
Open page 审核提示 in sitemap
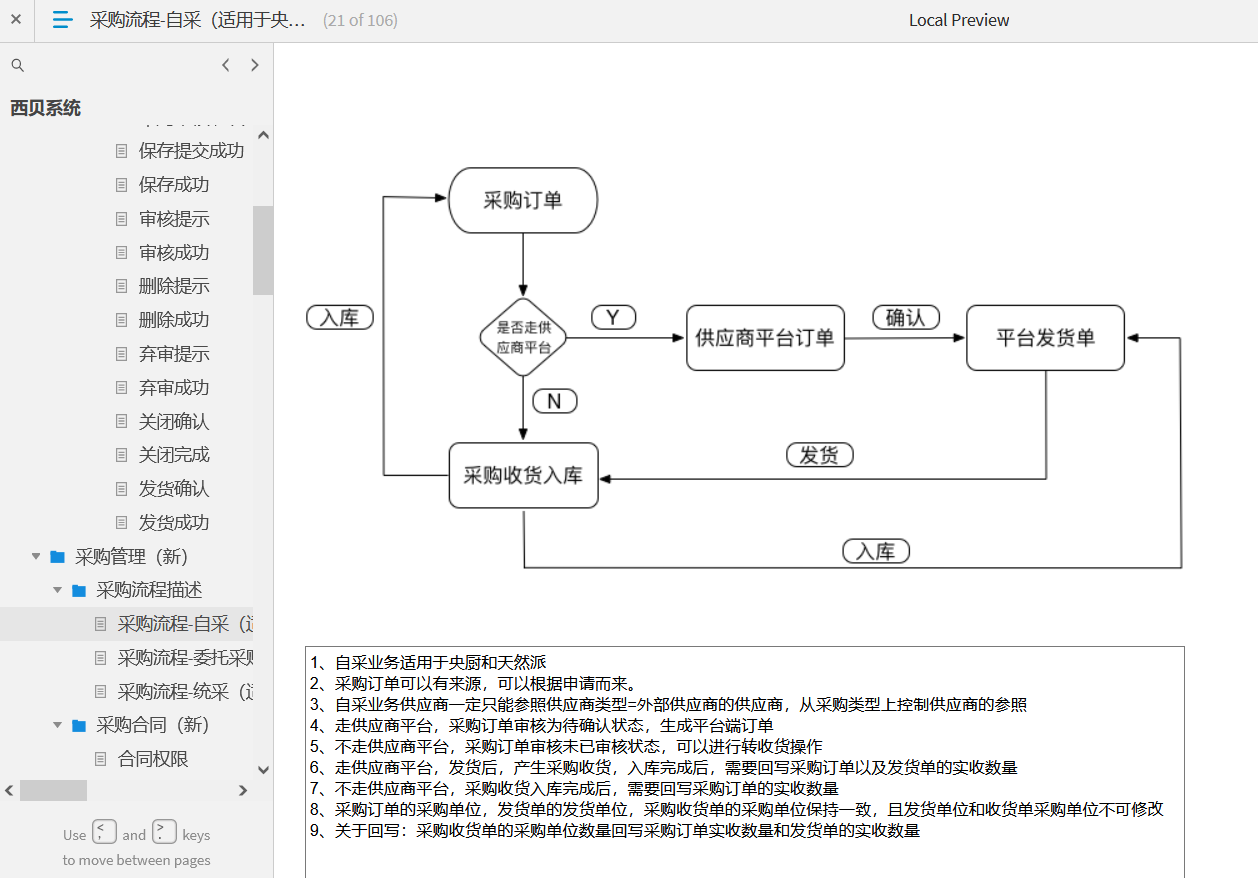pos(174,219)
